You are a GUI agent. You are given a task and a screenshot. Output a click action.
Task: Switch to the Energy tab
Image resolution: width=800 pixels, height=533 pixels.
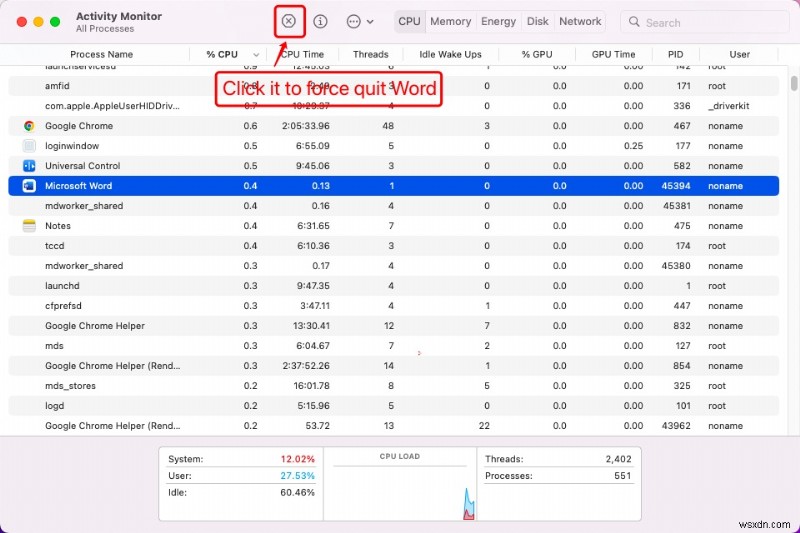click(498, 21)
